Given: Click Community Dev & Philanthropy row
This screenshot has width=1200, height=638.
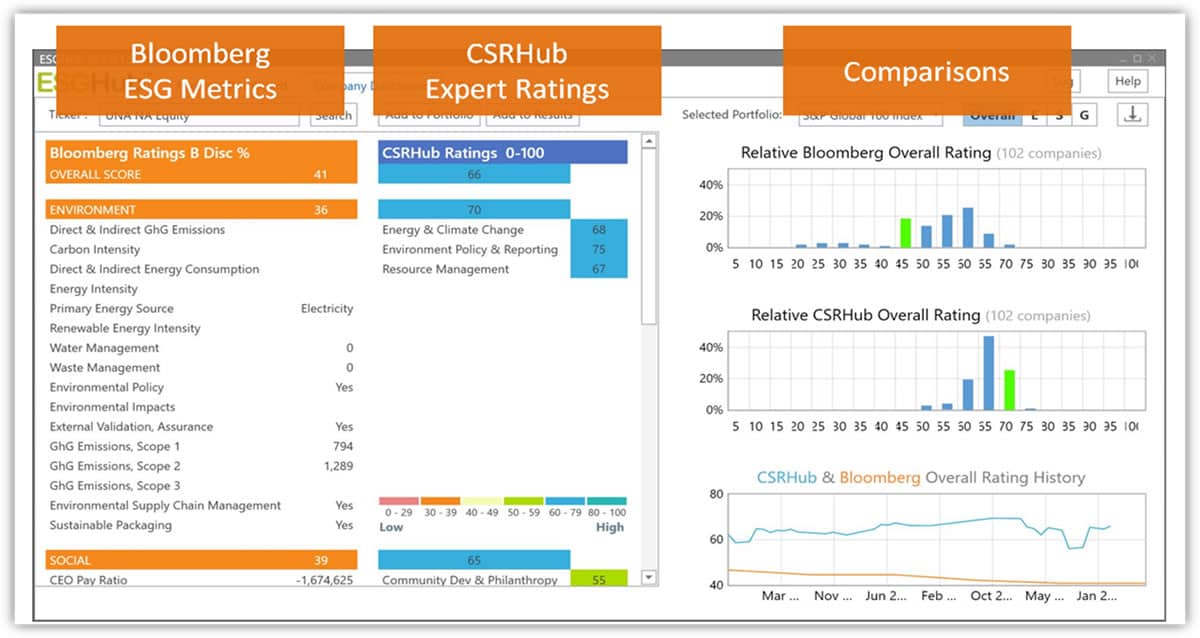Looking at the screenshot, I should [x=503, y=580].
